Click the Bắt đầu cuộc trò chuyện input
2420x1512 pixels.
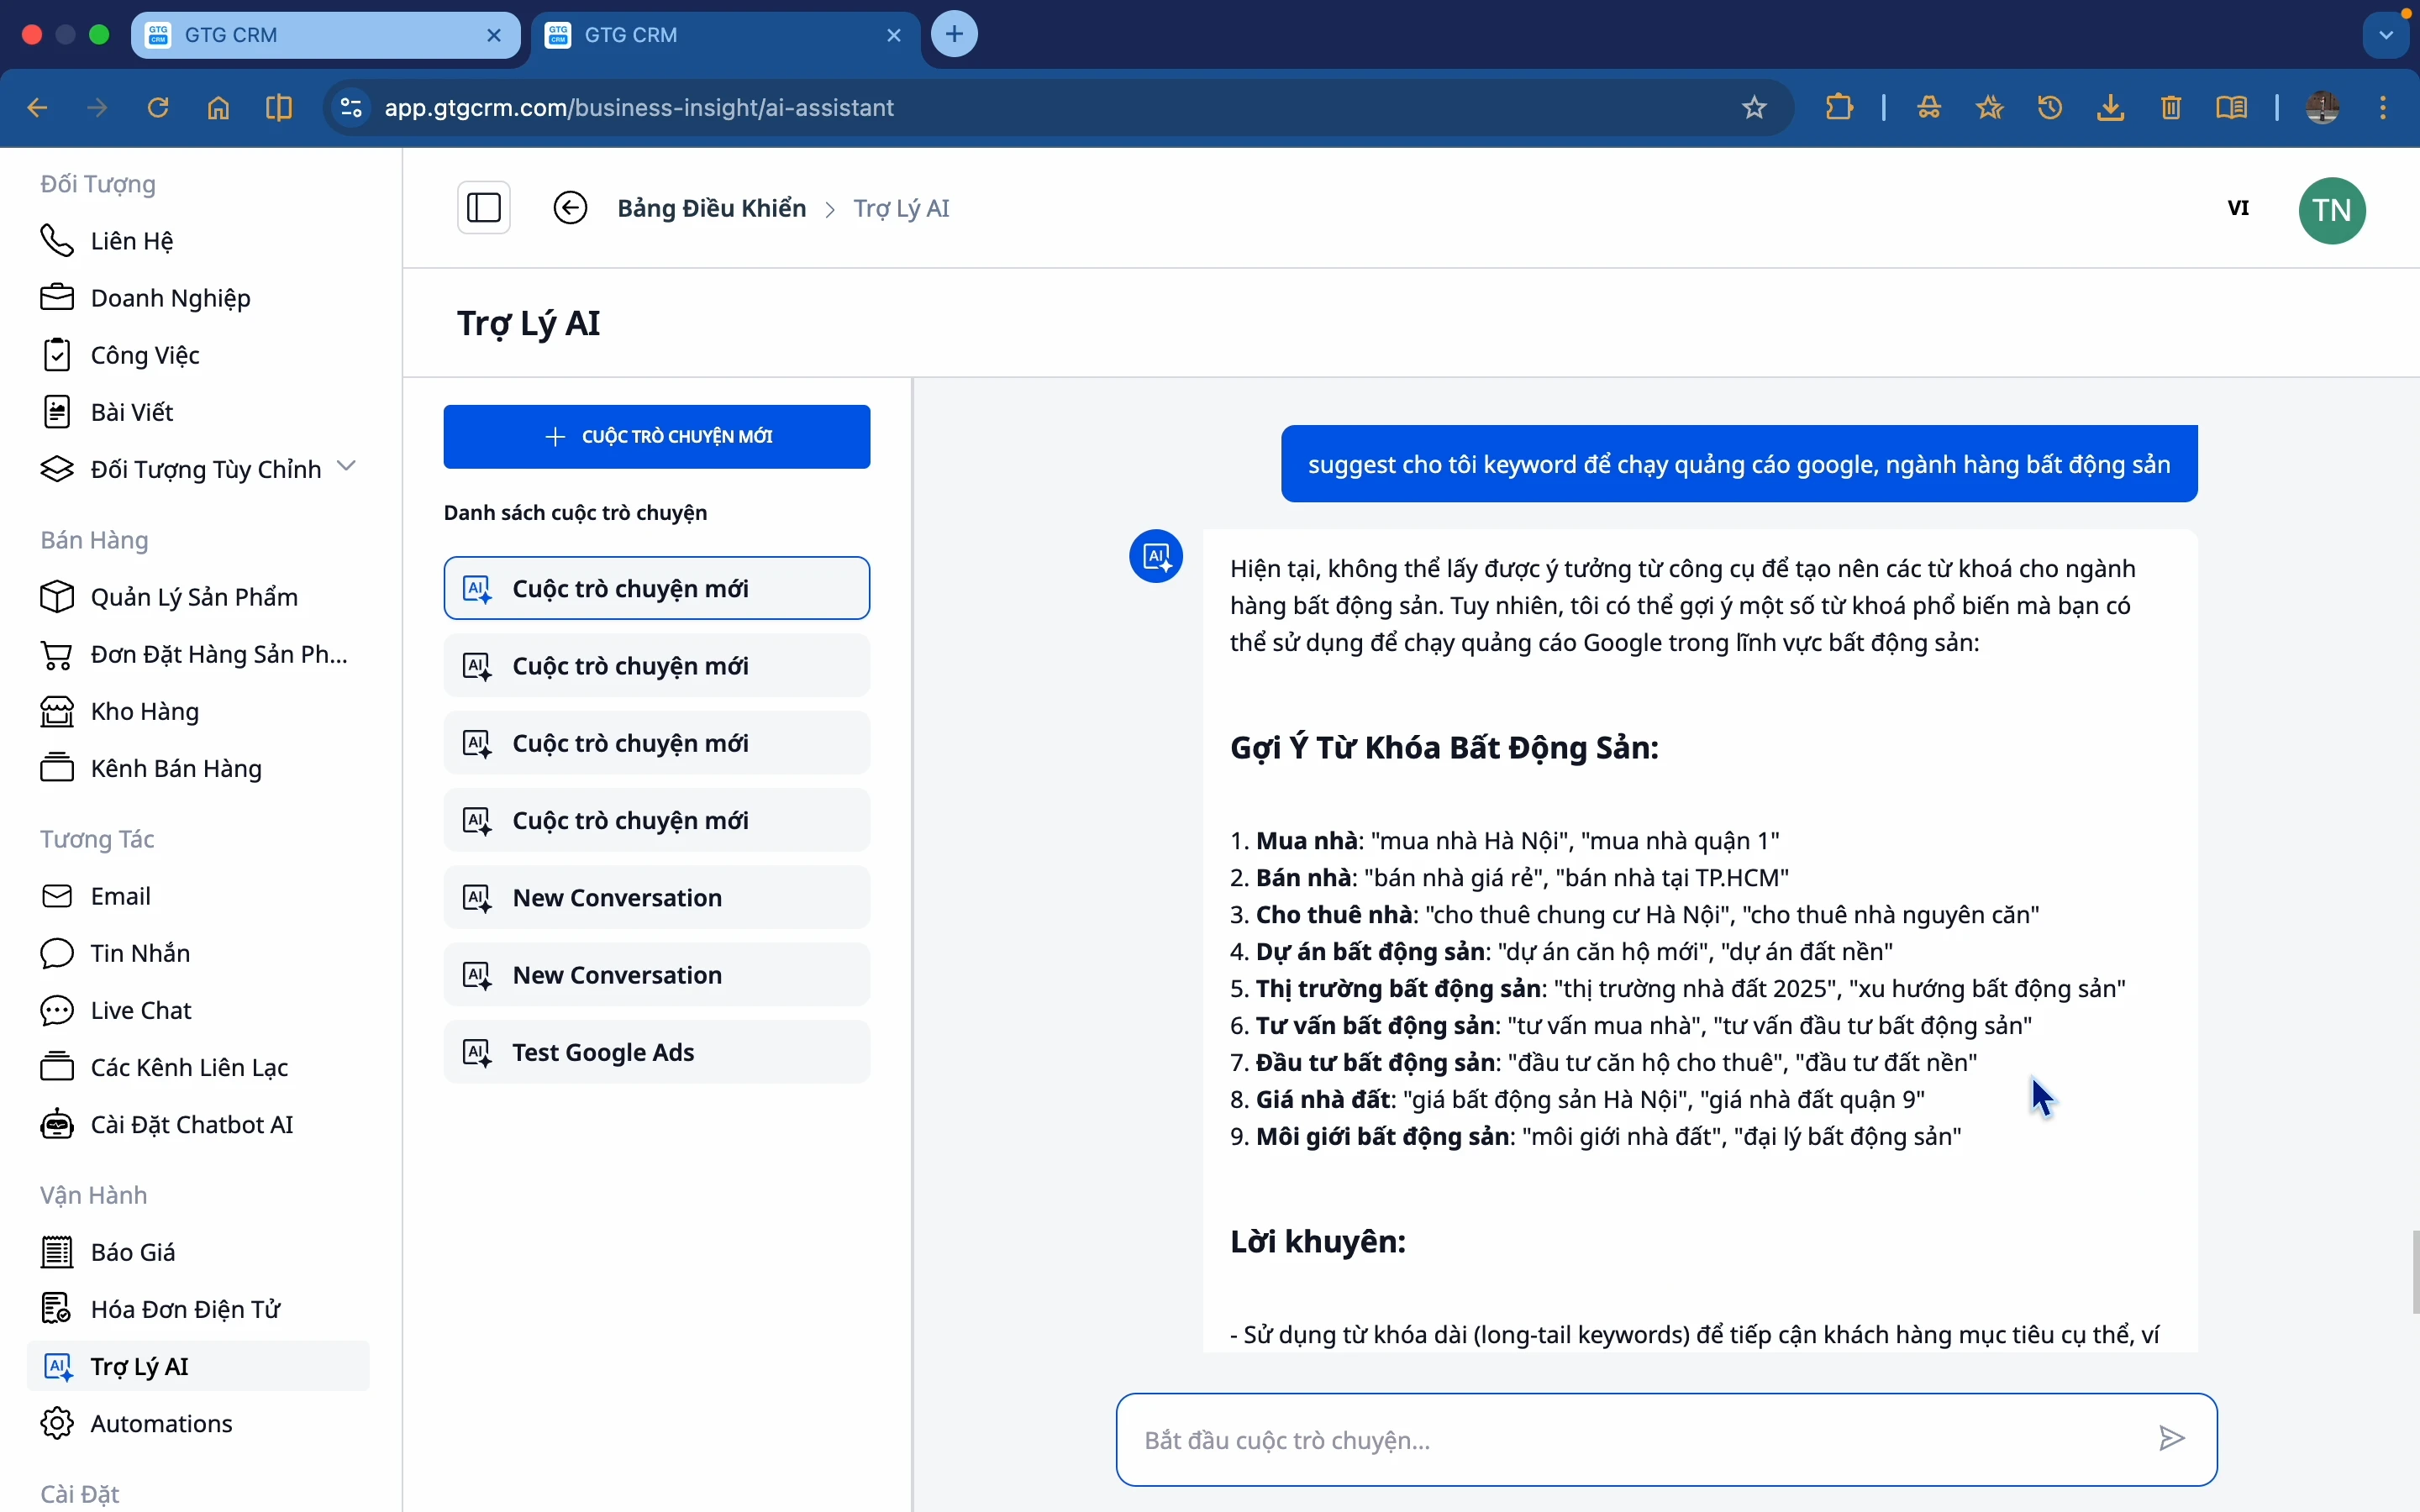point(1630,1440)
